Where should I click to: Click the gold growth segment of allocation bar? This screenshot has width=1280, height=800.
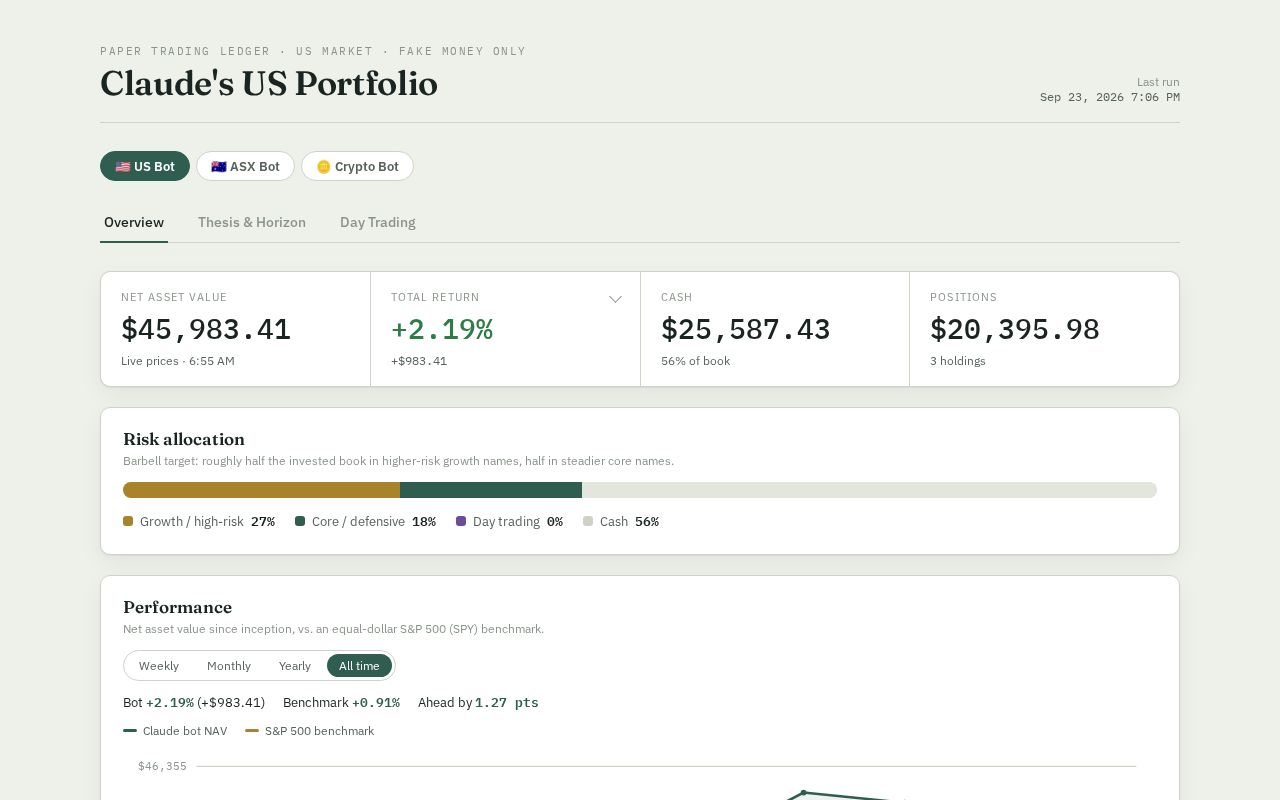point(261,490)
